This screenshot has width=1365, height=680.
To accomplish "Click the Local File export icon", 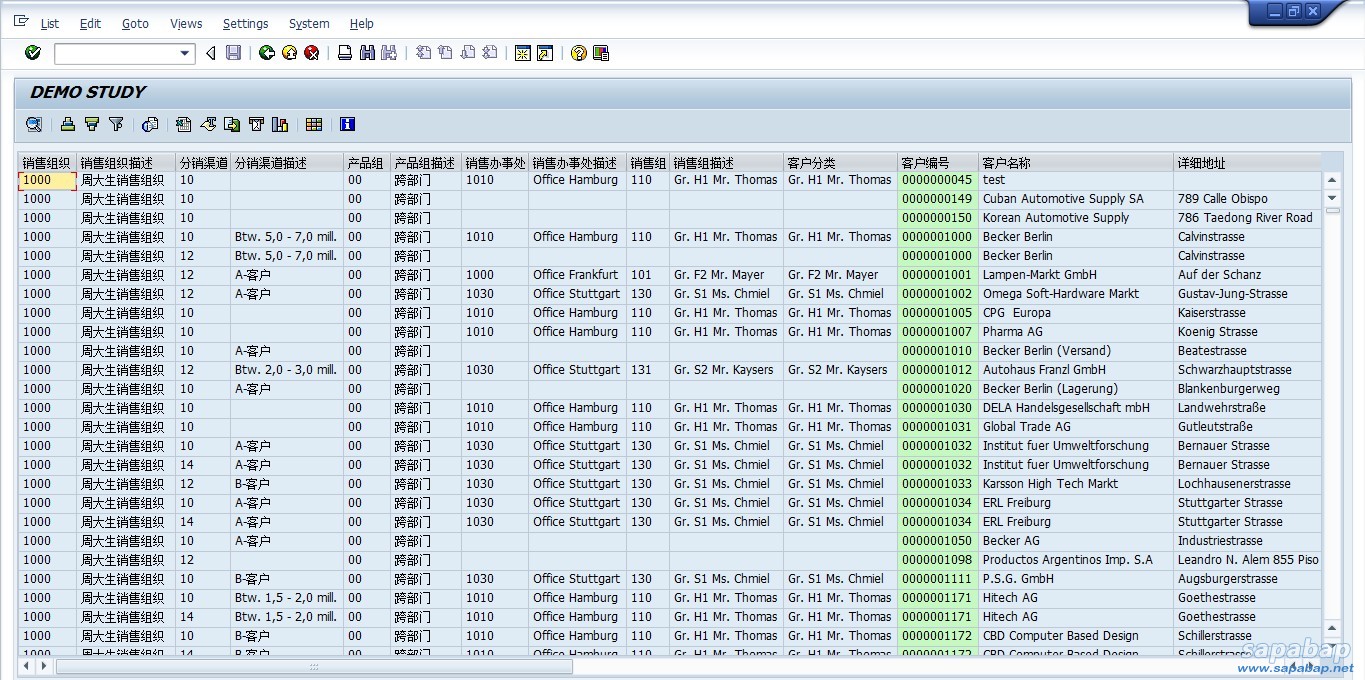I will (x=232, y=124).
